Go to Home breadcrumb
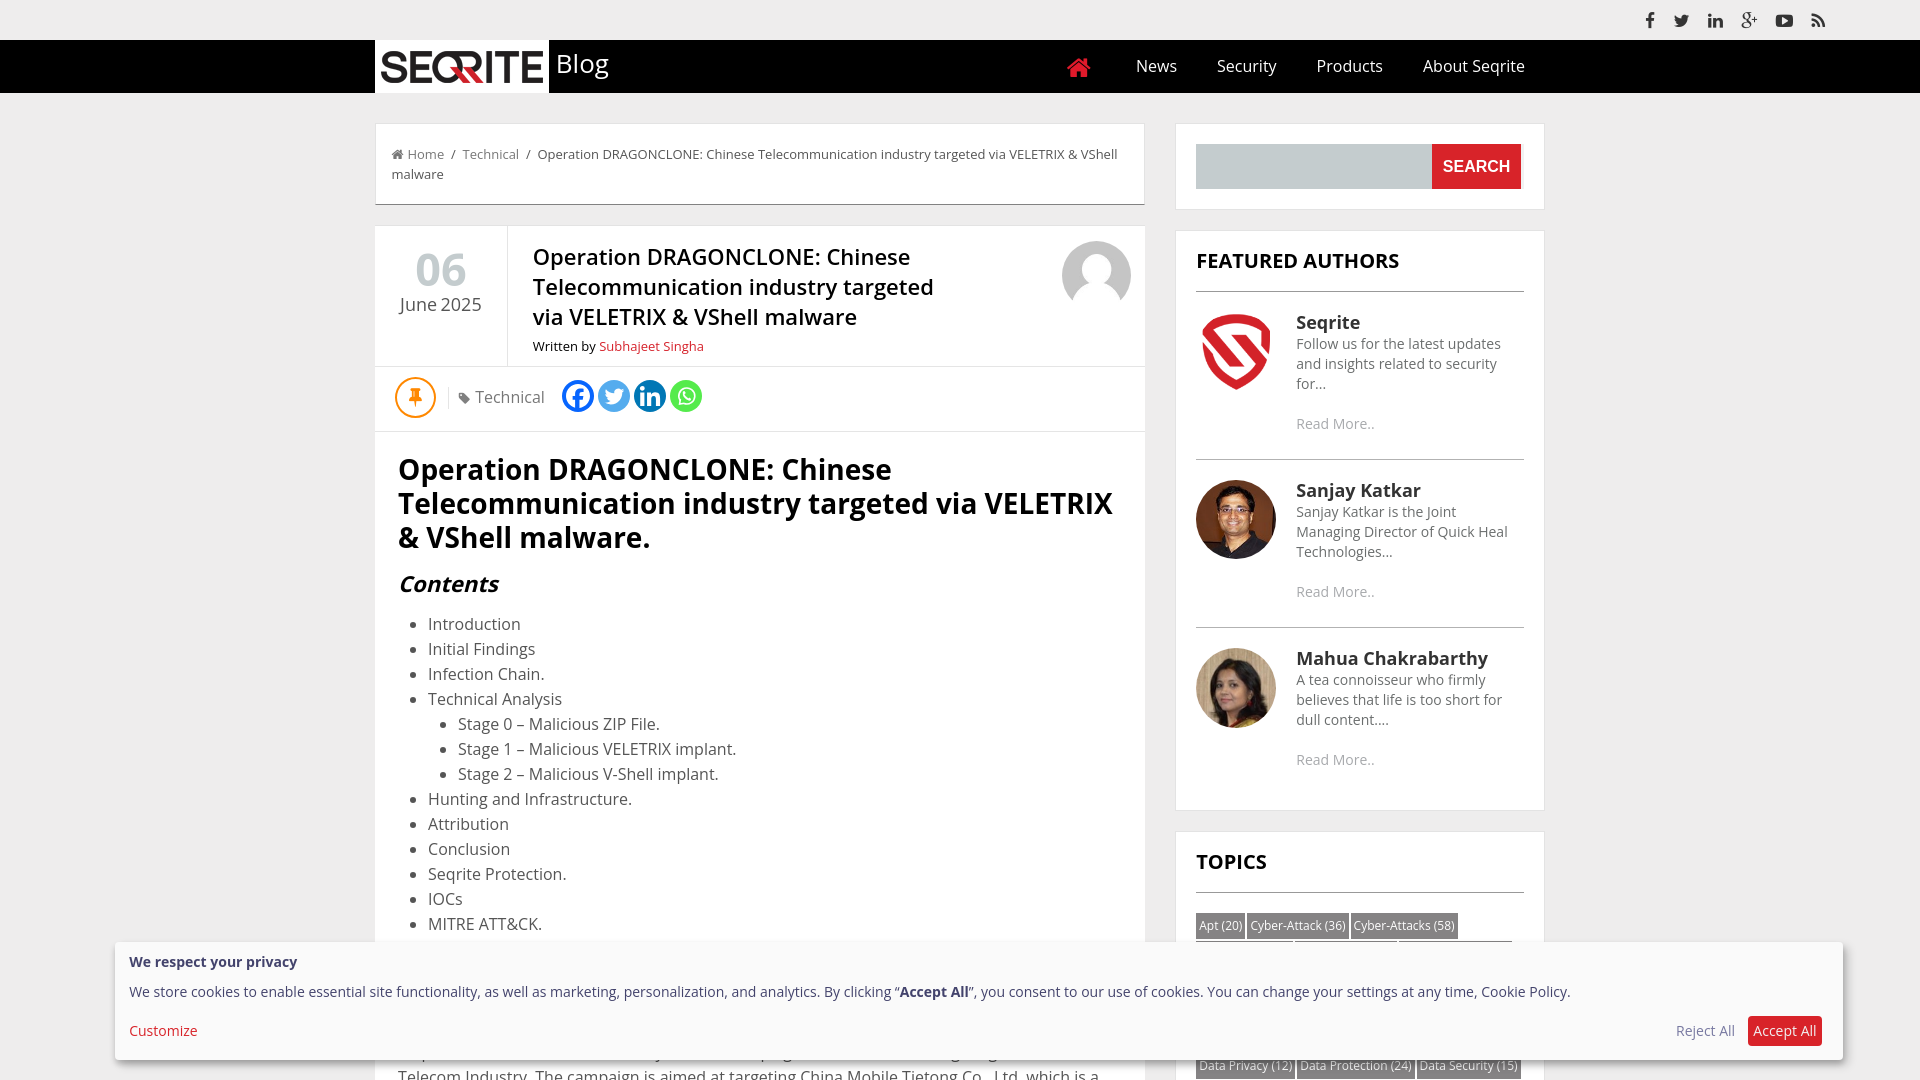Screen dimensions: 1920x1080 (418, 154)
